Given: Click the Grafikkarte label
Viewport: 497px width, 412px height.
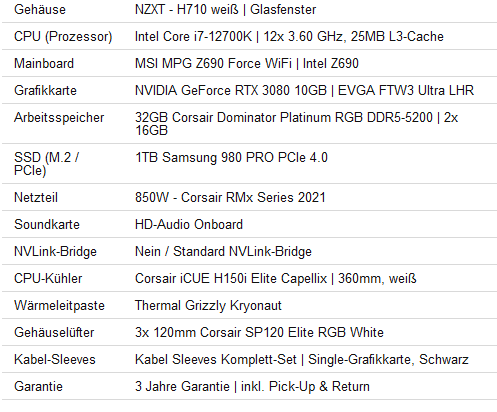Looking at the screenshot, I should pos(45,90).
